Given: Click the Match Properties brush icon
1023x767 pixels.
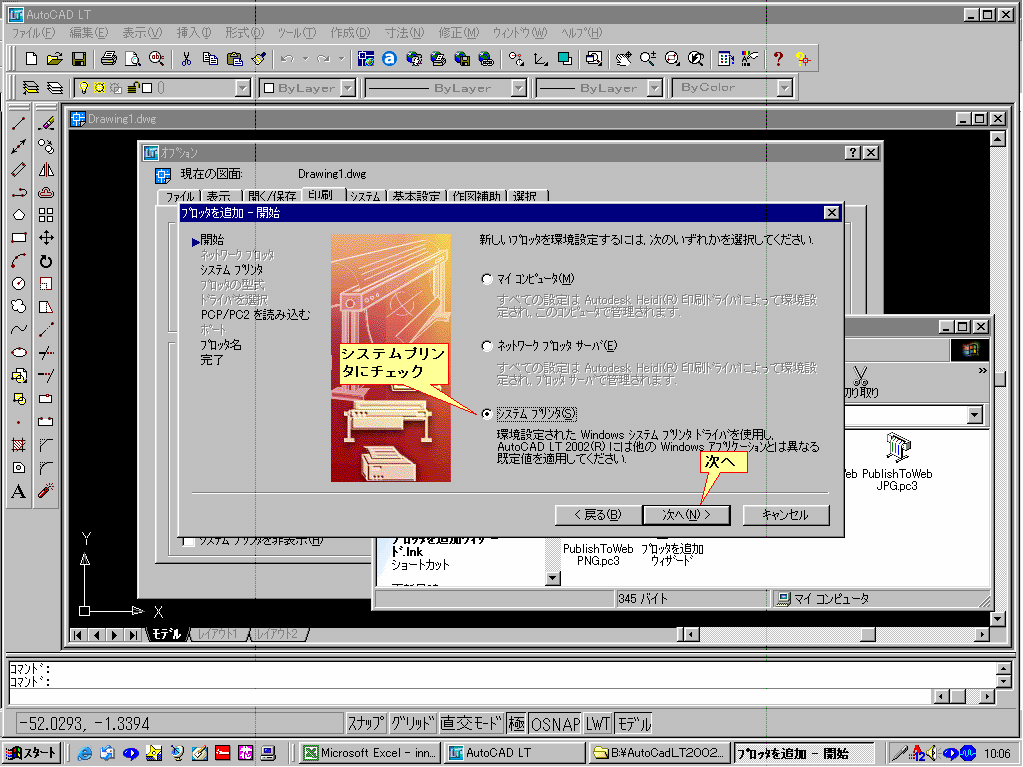Looking at the screenshot, I should pos(258,59).
